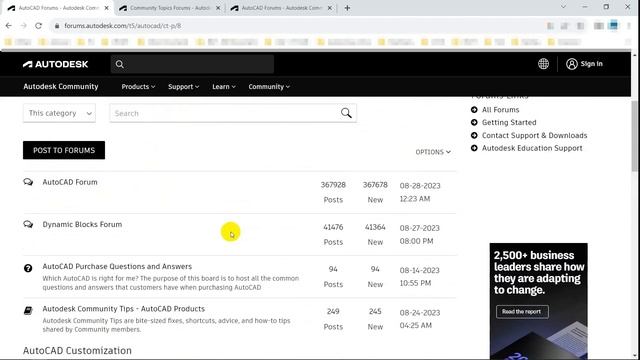640x360 pixels.
Task: Switch to the Community Topics Forums tab
Action: click(169, 8)
